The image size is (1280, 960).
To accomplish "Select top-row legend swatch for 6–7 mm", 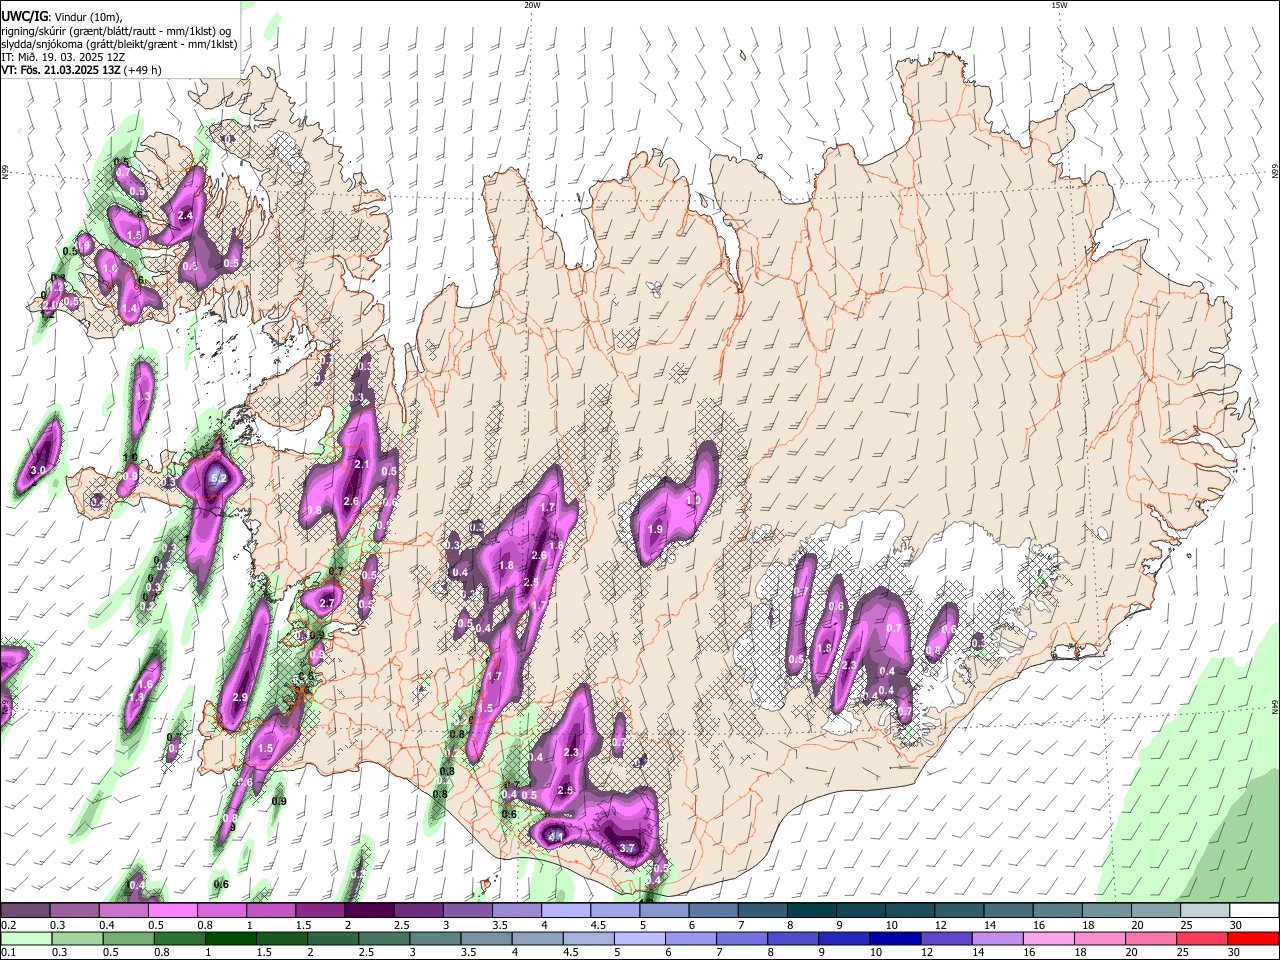I will pos(713,911).
